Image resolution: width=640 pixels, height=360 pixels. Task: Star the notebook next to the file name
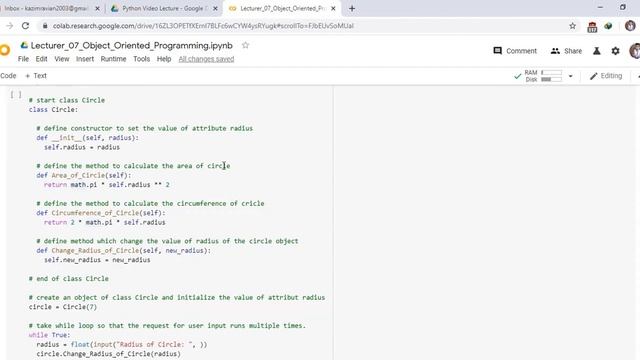pos(245,45)
